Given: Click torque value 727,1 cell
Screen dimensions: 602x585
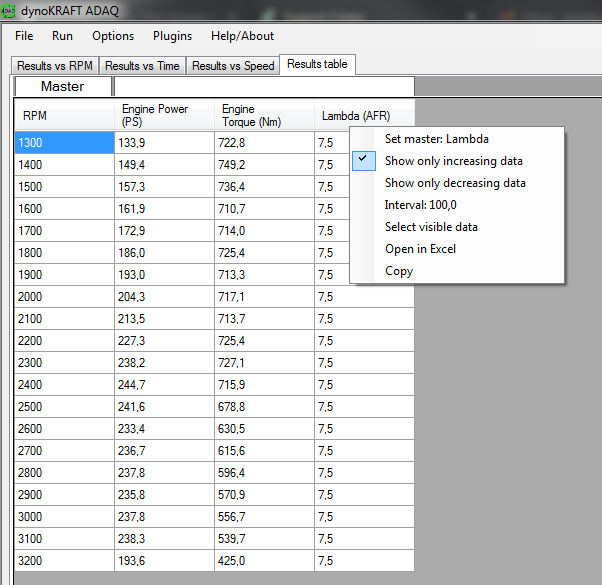Looking at the screenshot, I should coord(264,363).
